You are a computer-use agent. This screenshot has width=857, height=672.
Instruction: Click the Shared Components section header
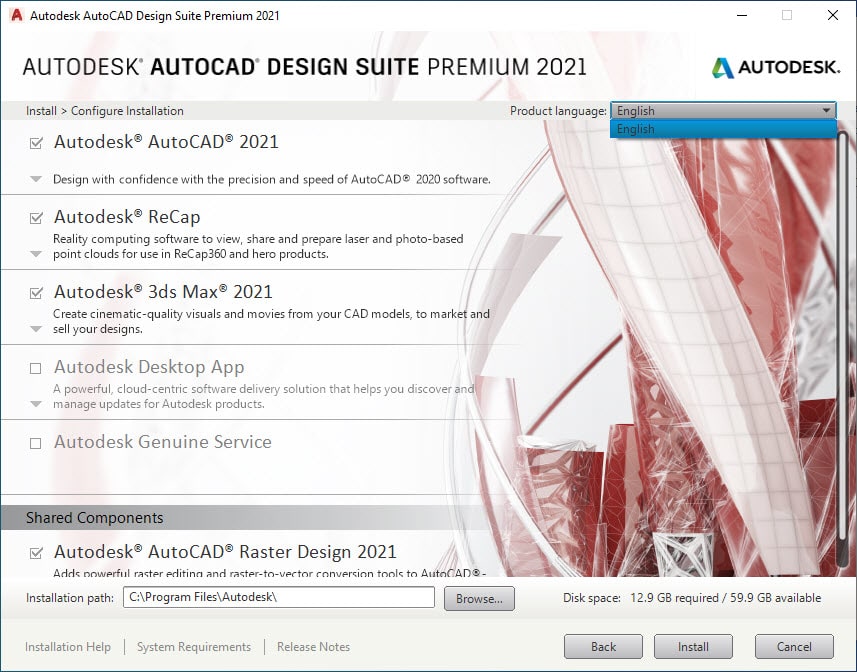(x=95, y=517)
